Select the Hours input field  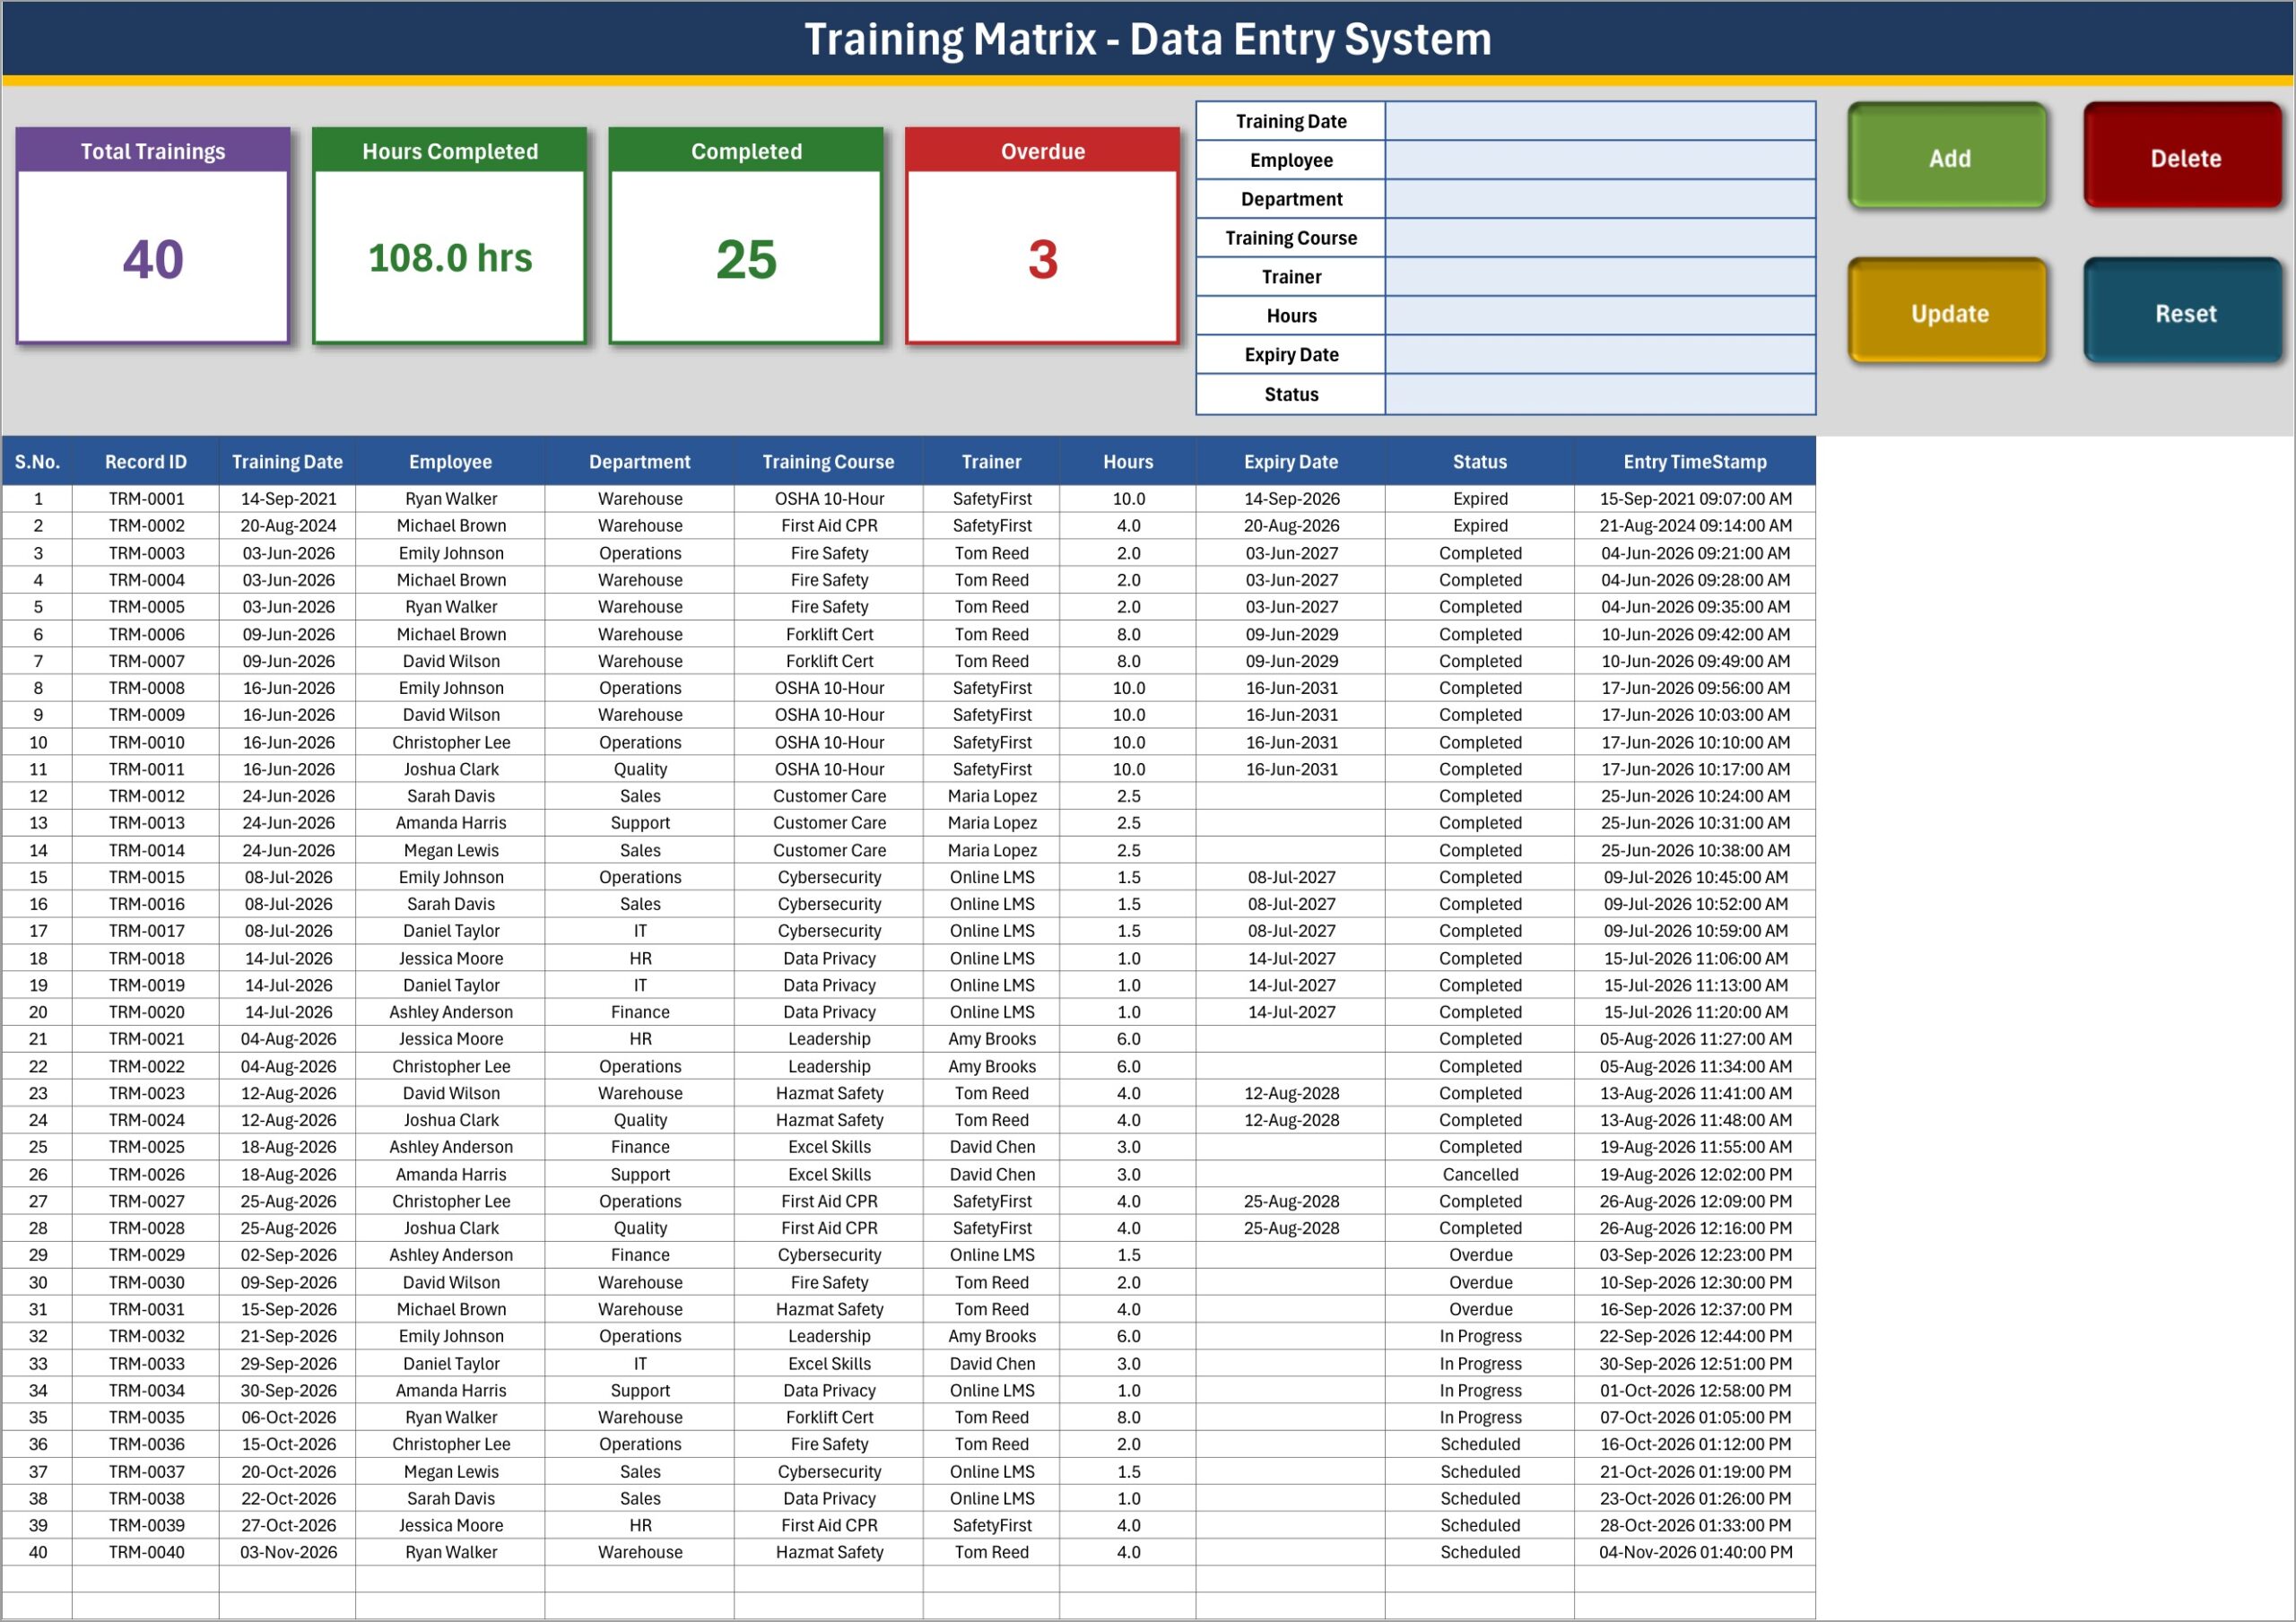point(1600,316)
